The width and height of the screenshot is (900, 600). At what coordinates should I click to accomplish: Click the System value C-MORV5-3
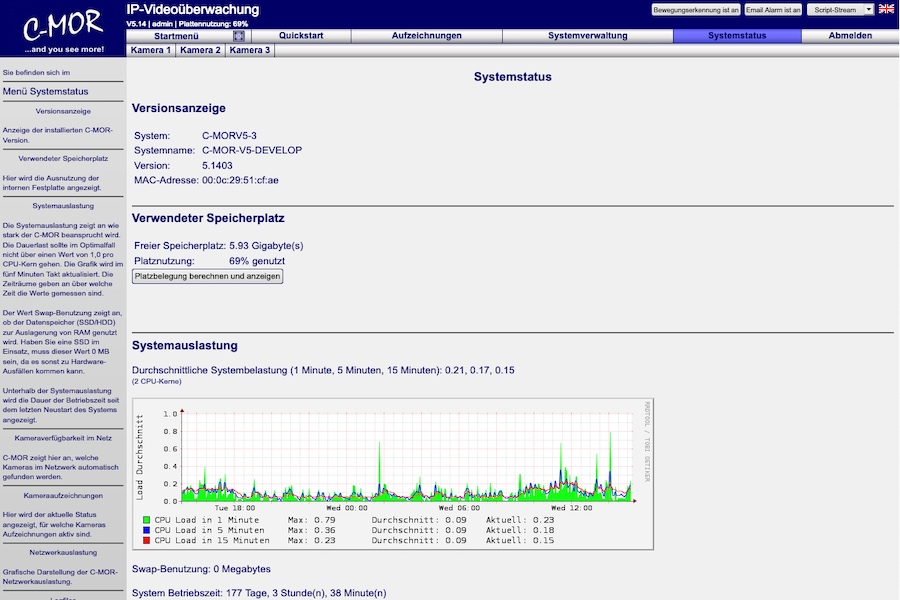[229, 136]
